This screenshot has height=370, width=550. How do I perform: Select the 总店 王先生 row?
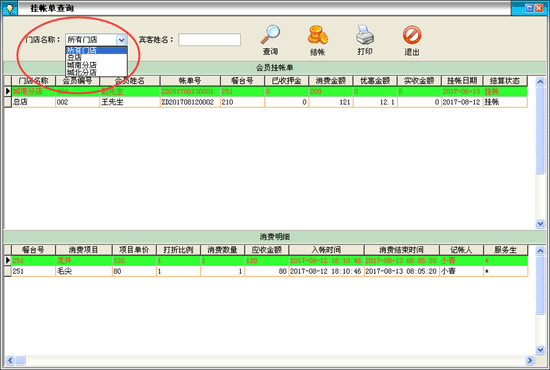coord(266,102)
